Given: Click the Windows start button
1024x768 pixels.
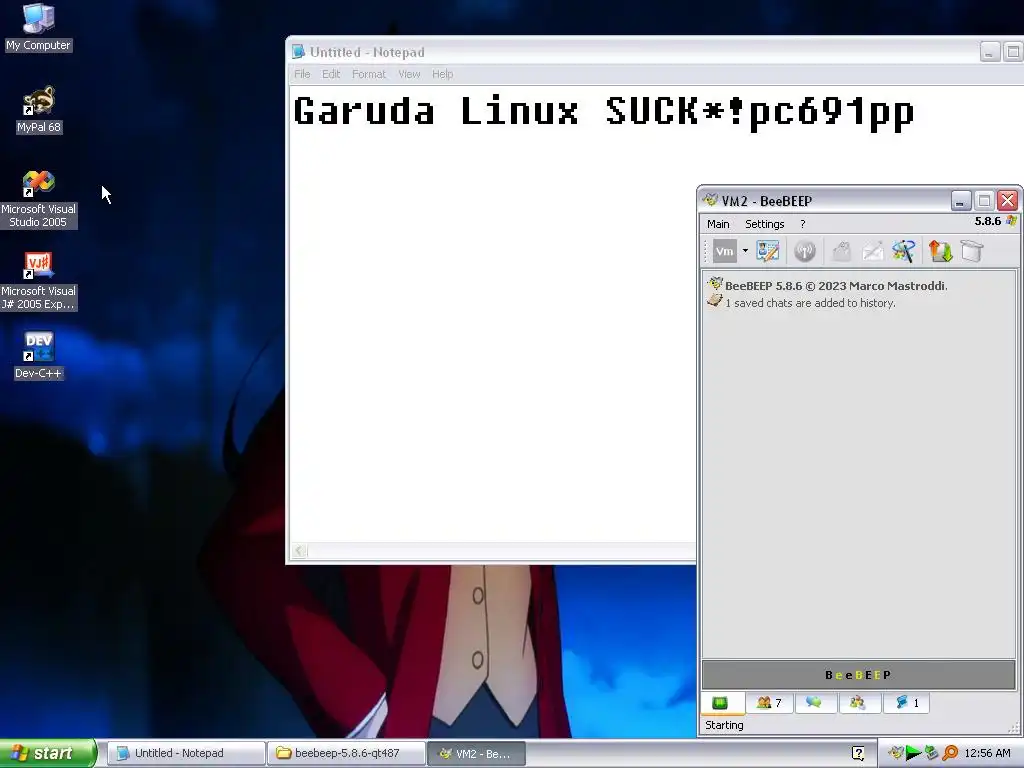Looking at the screenshot, I should click(48, 753).
